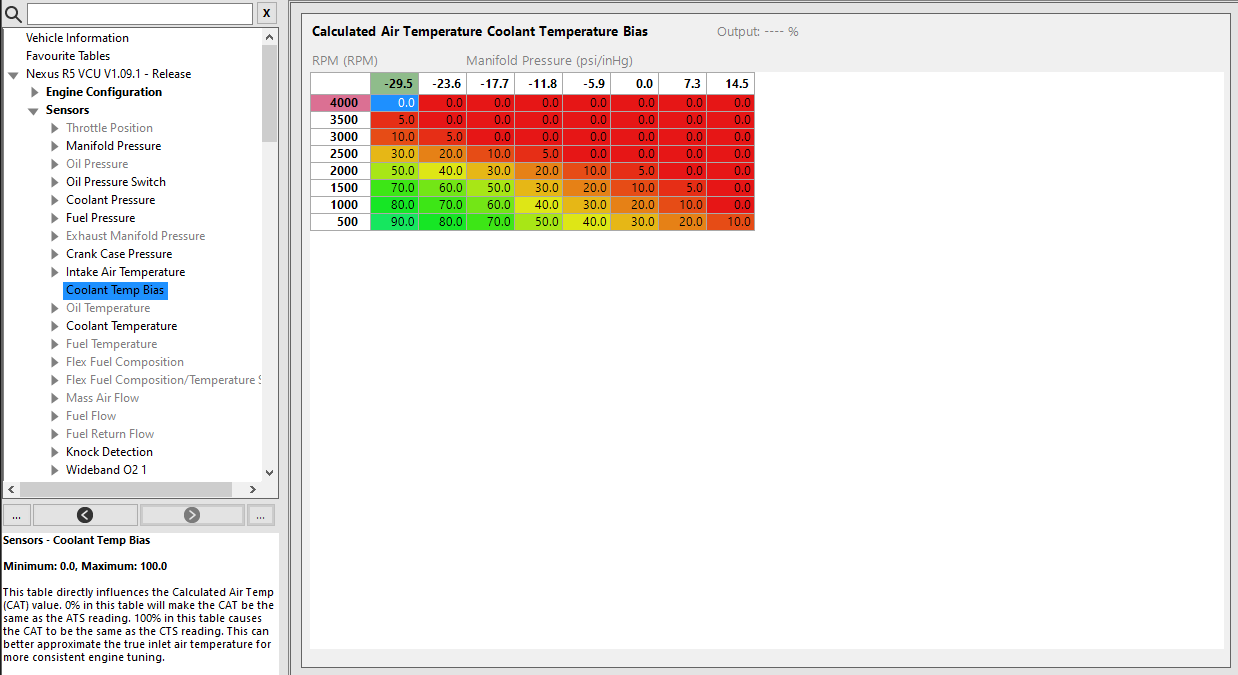1238x675 pixels.
Task: Click the tree horizontal scrollbar left arrow
Action: 12,489
